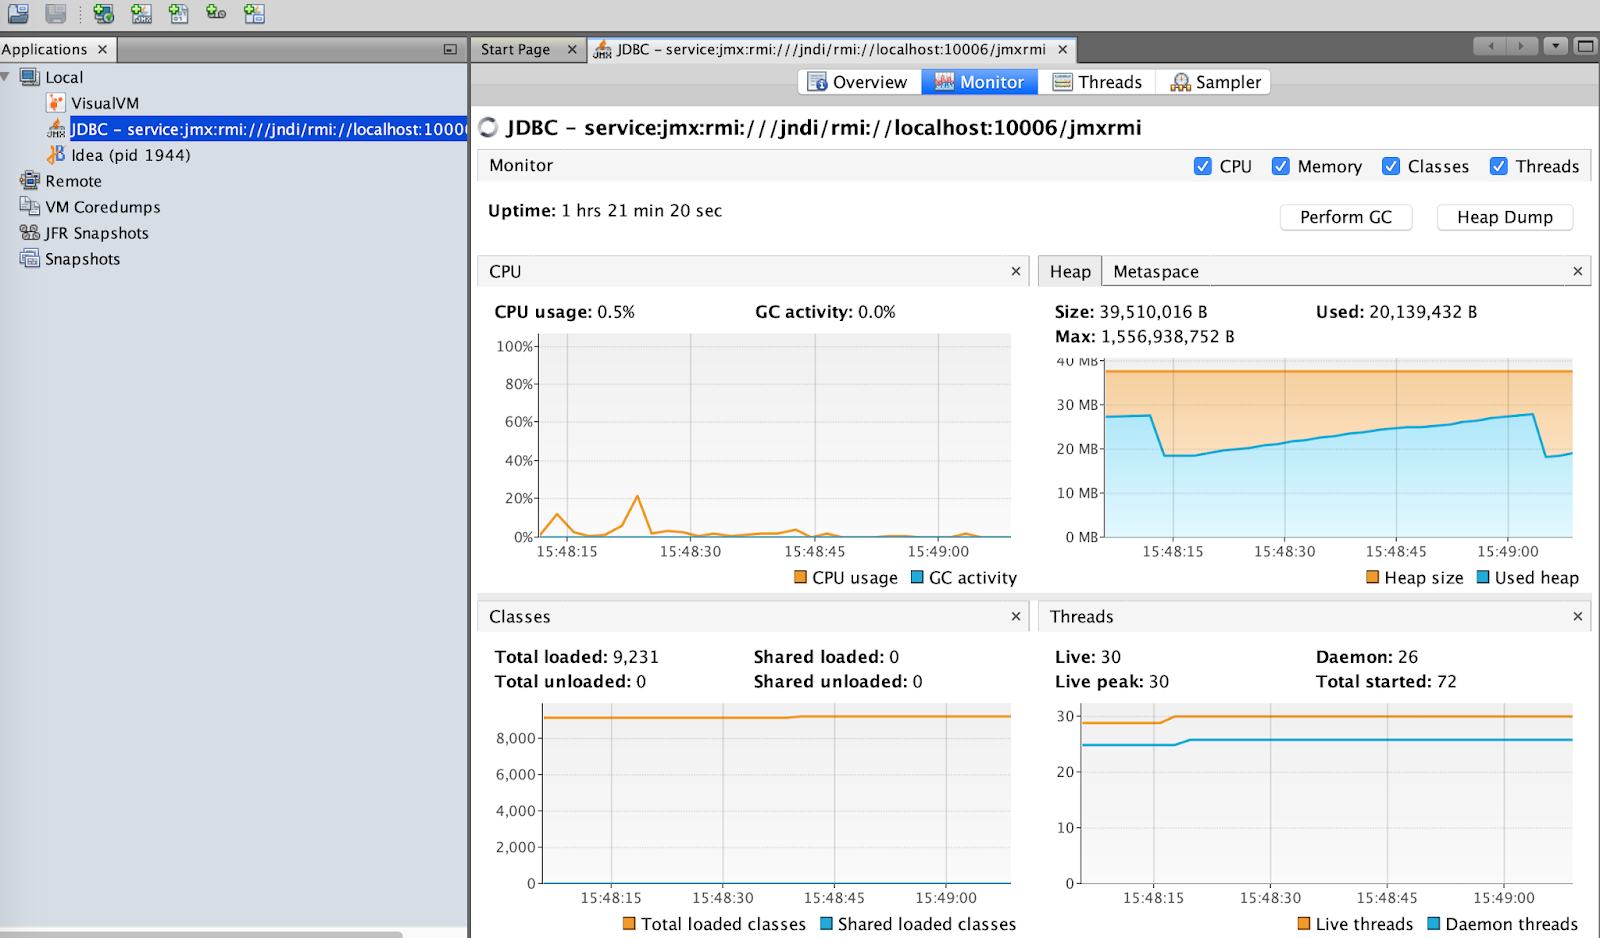
Task: Click the blue GC activity legend swatch
Action: (x=917, y=577)
